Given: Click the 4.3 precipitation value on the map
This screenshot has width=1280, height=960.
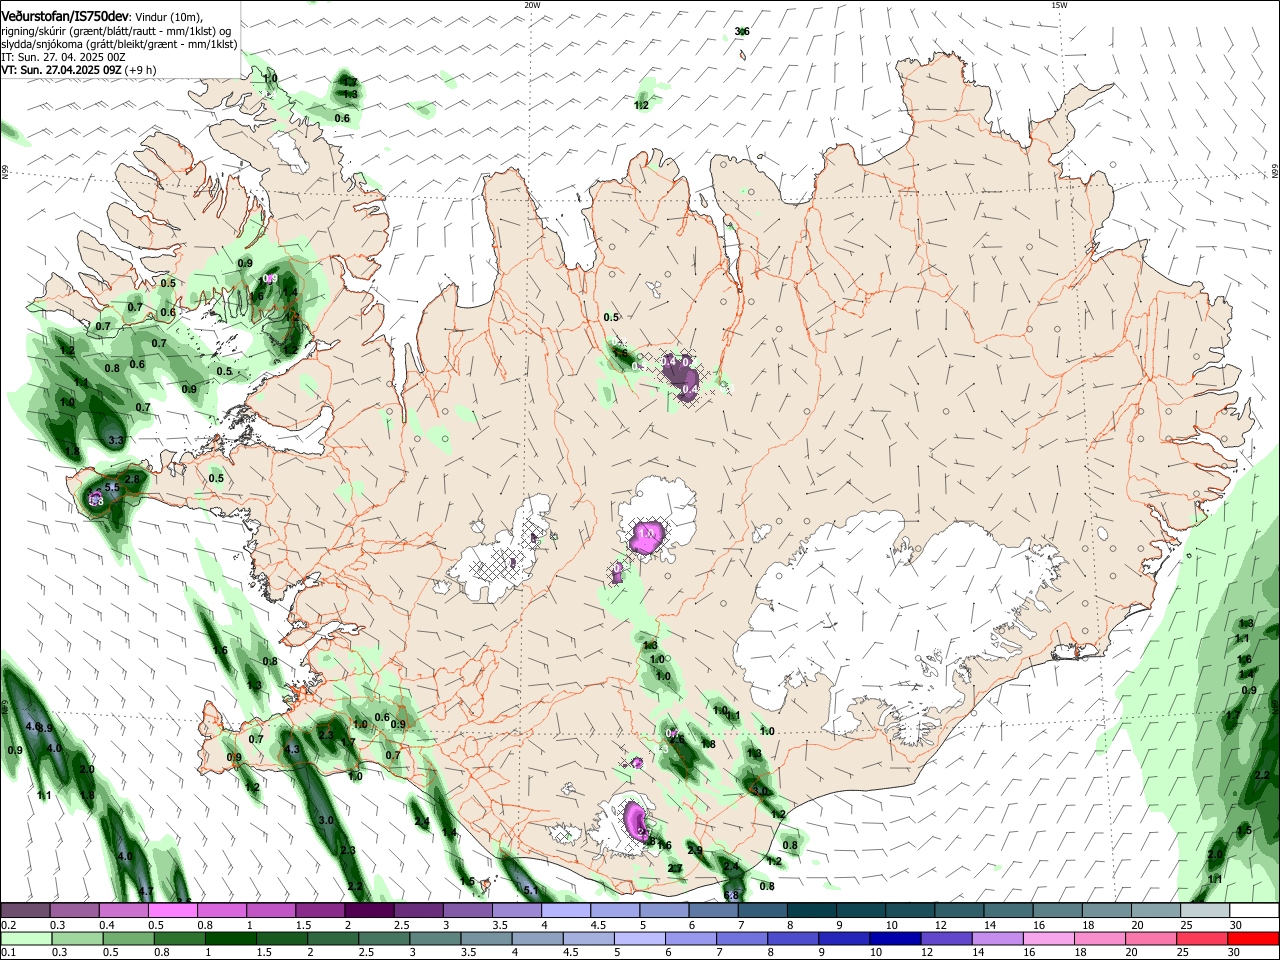Looking at the screenshot, I should (292, 749).
